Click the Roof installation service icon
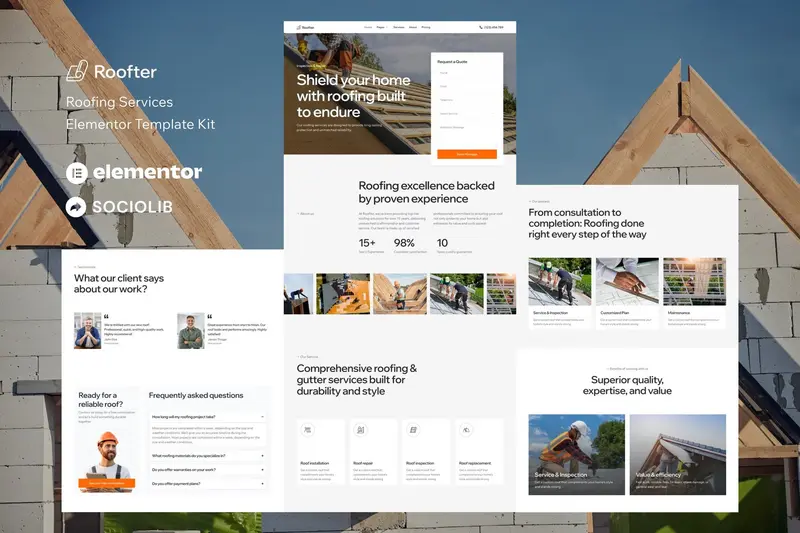 click(x=307, y=430)
